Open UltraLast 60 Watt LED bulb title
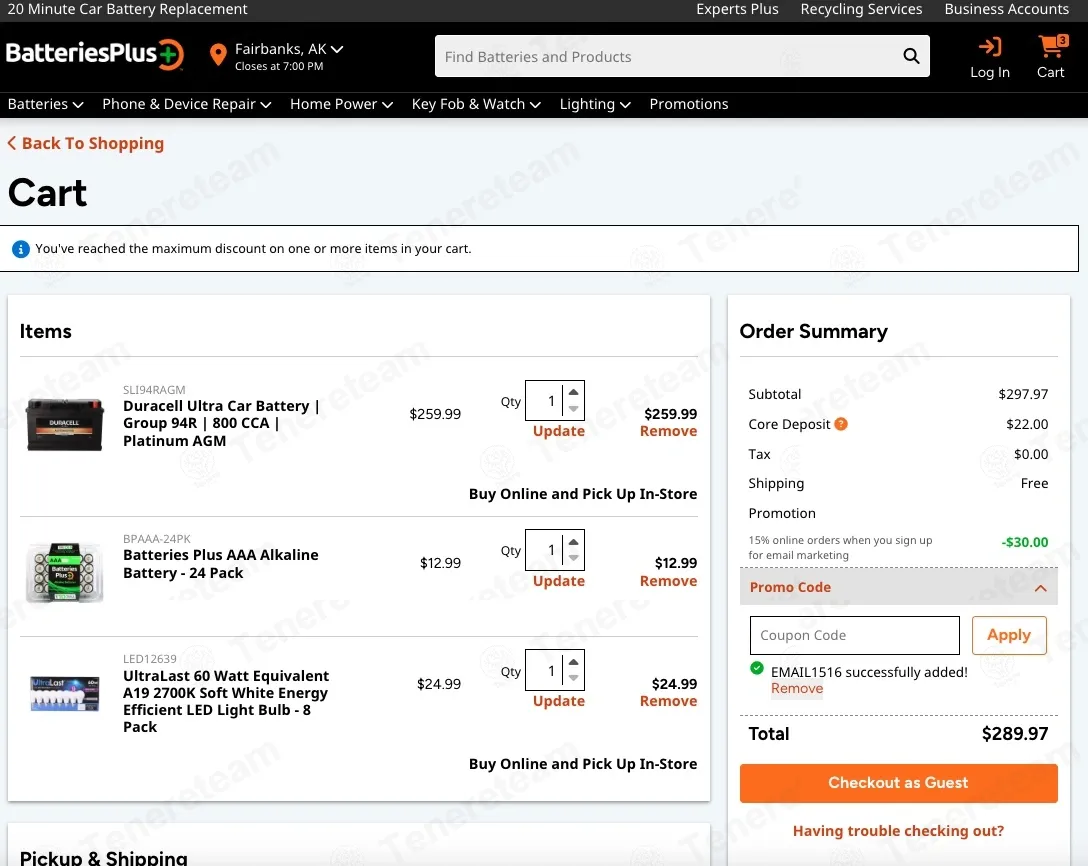Screen dimensions: 1088x866 [226, 701]
